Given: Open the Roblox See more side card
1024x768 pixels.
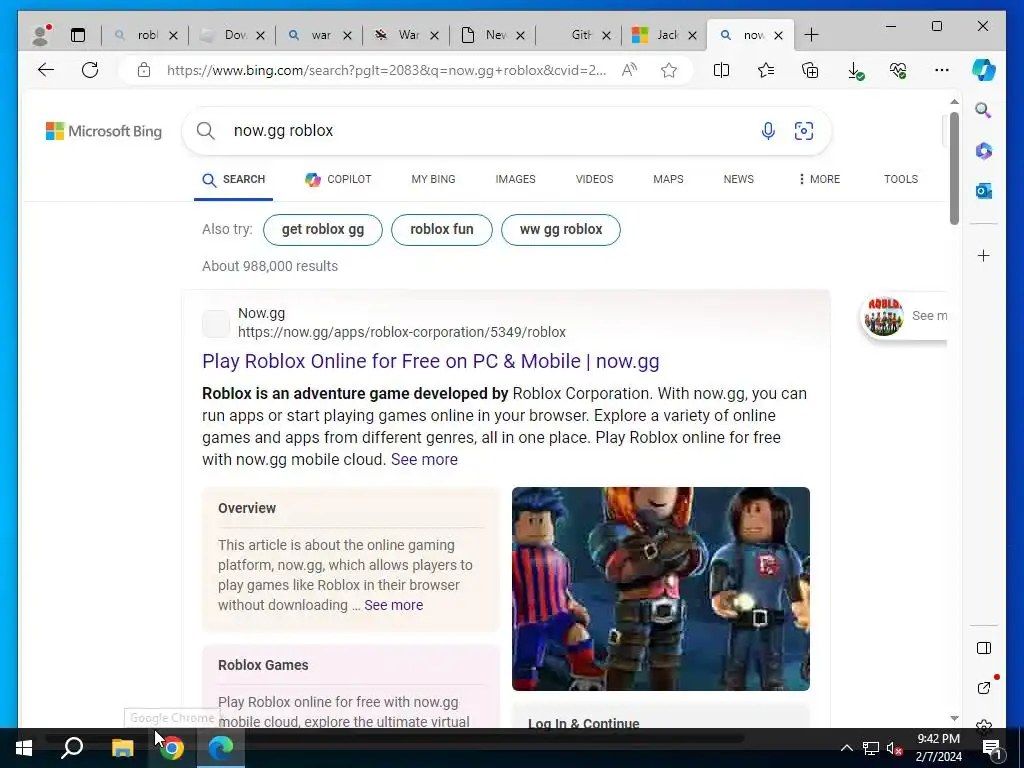Looking at the screenshot, I should click(903, 316).
